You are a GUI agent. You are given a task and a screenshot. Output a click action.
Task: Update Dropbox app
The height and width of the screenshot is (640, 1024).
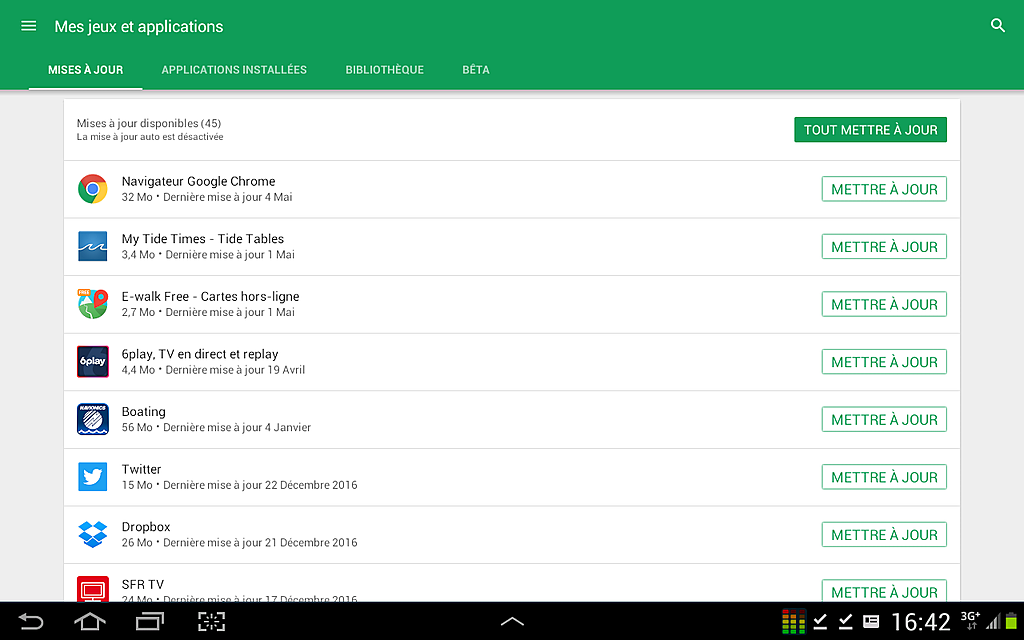click(884, 534)
